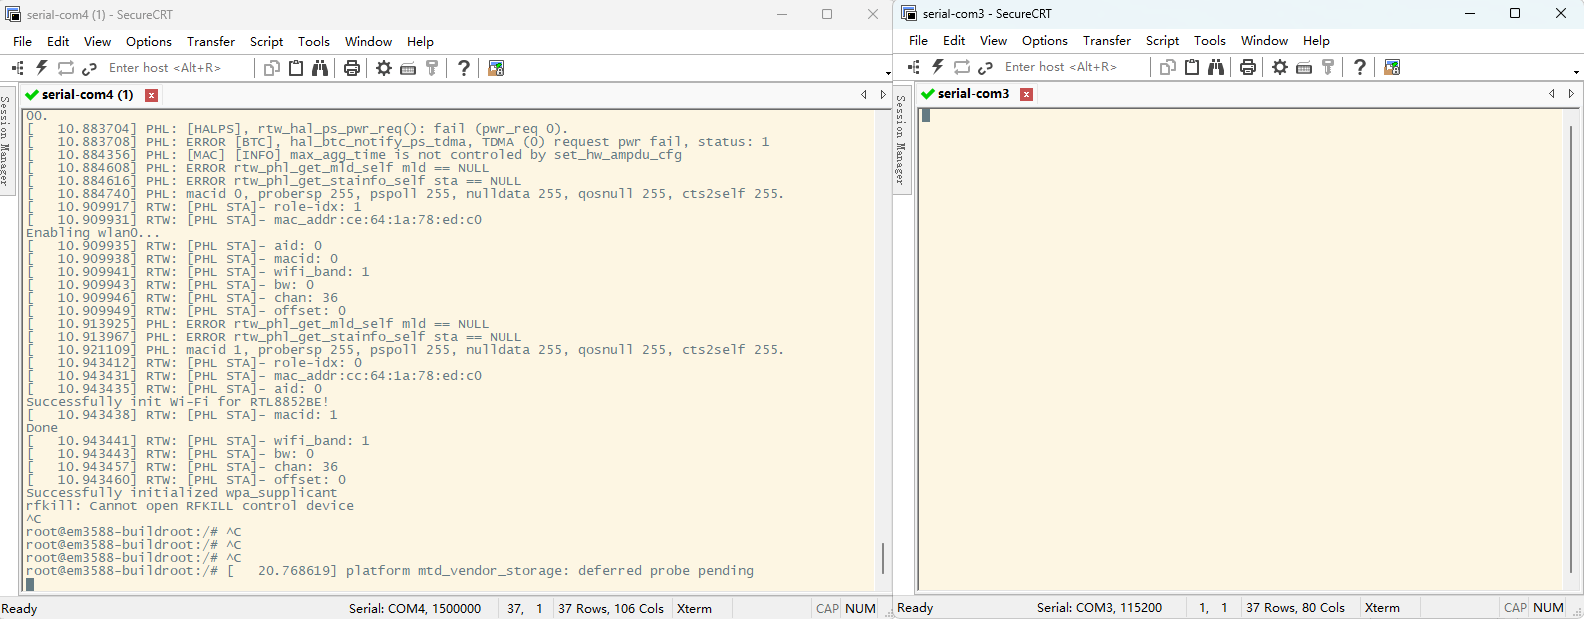Click Copy icon in serial-com3 window toolbar
Viewport: 1584px width, 619px height.
(x=1168, y=67)
